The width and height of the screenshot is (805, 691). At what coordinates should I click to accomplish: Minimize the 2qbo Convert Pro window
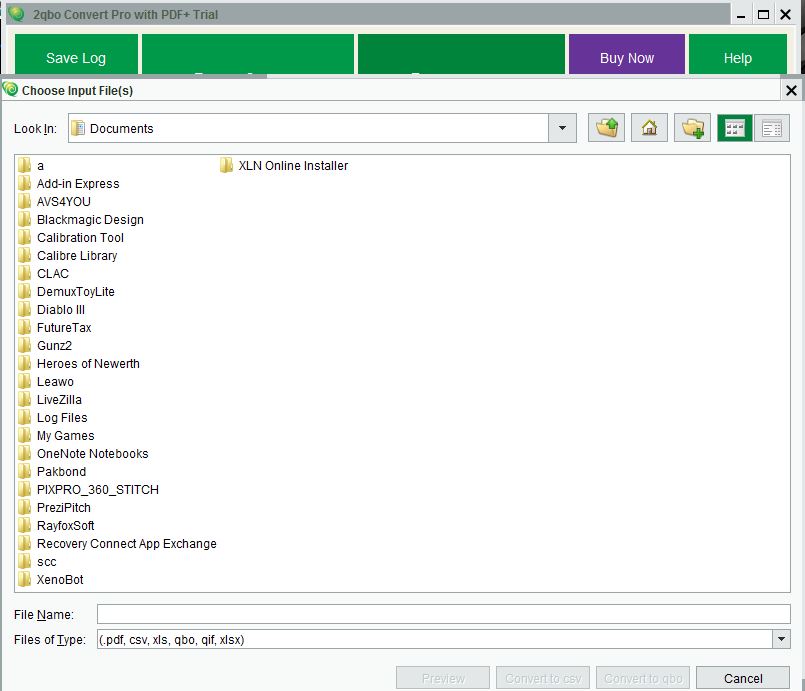[x=740, y=15]
